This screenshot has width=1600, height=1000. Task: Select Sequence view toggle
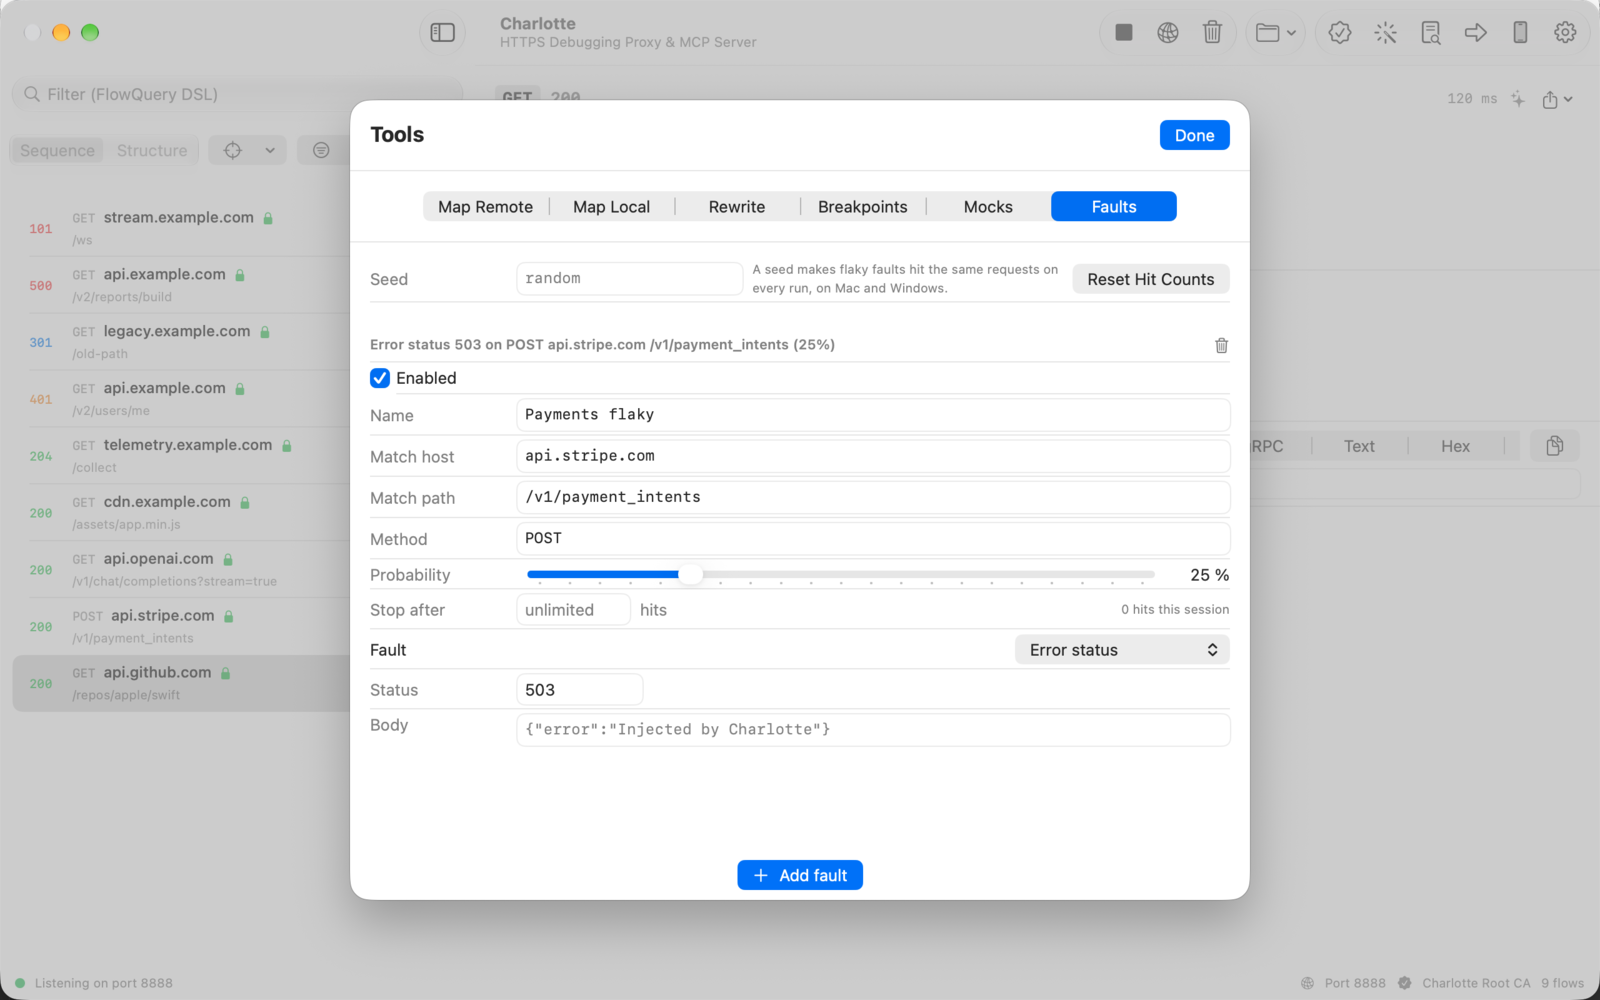tap(57, 150)
